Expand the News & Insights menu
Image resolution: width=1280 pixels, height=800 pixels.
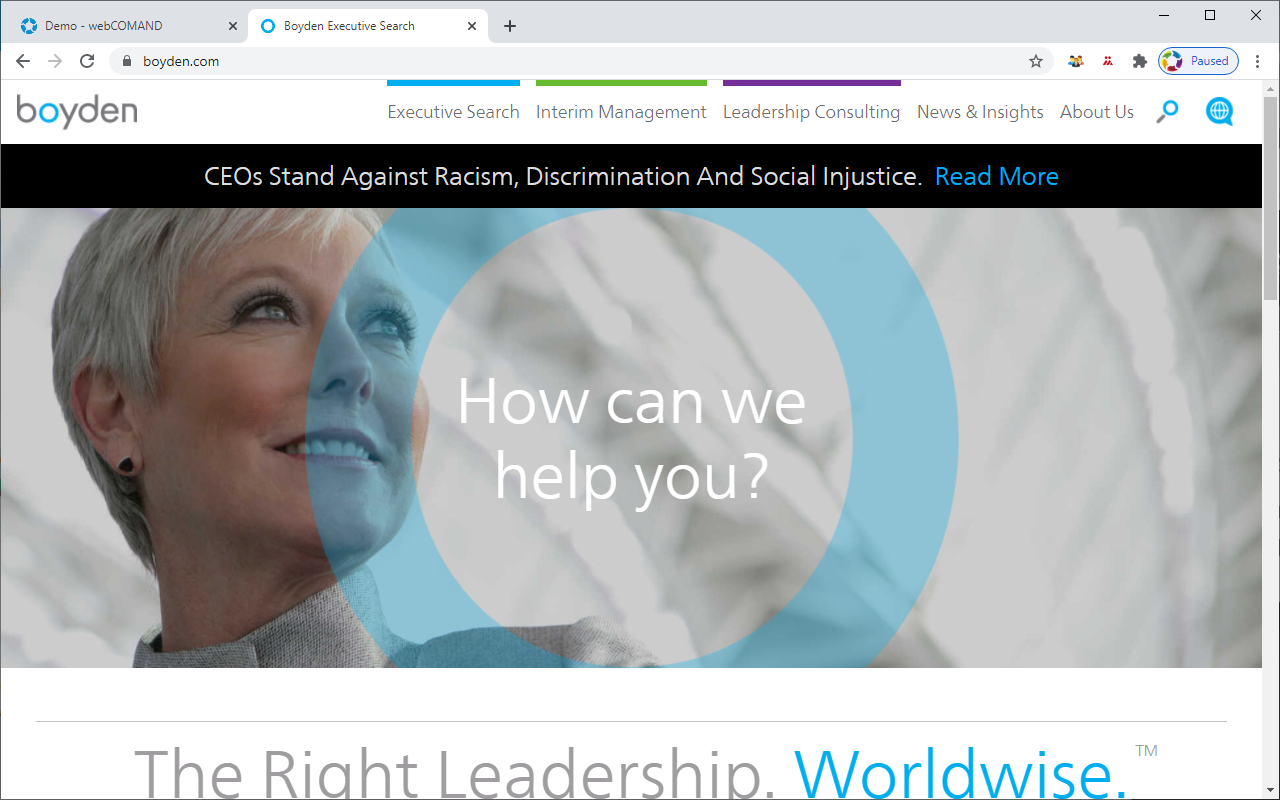(x=980, y=112)
